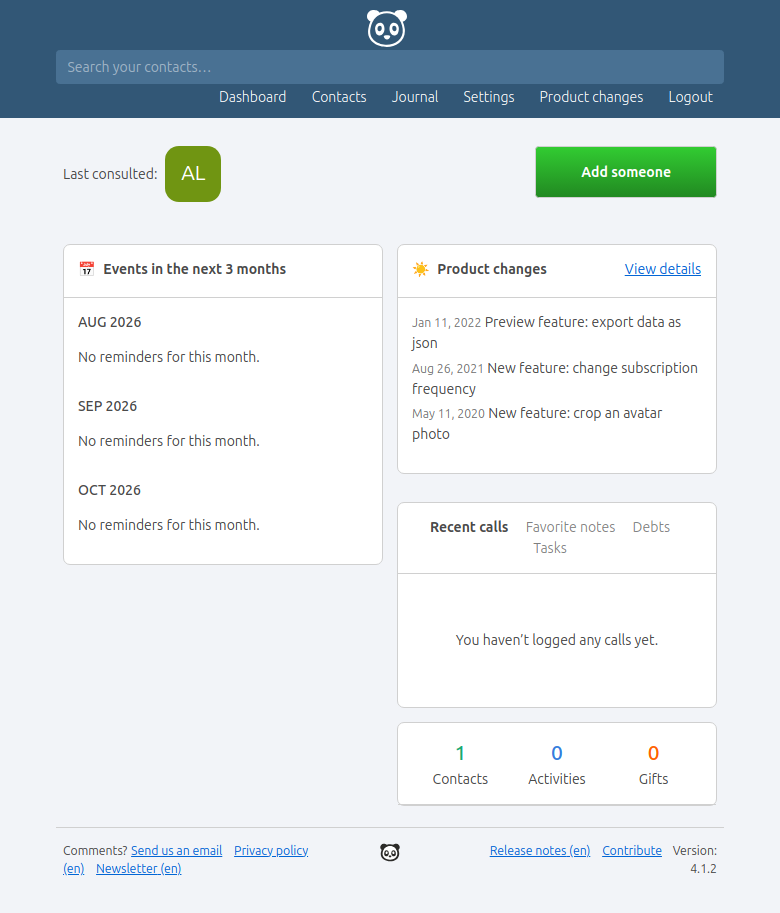The image size is (780, 913).
Task: Switch to the Favorite notes tab
Action: [x=570, y=527]
